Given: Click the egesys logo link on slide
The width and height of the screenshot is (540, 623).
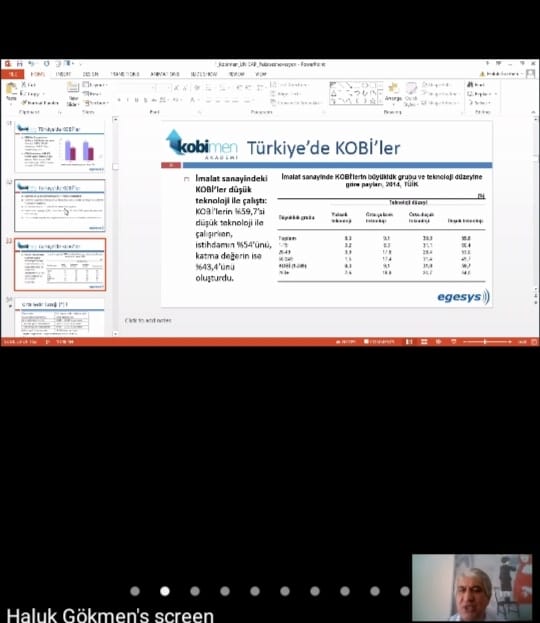Looking at the screenshot, I should click(463, 297).
